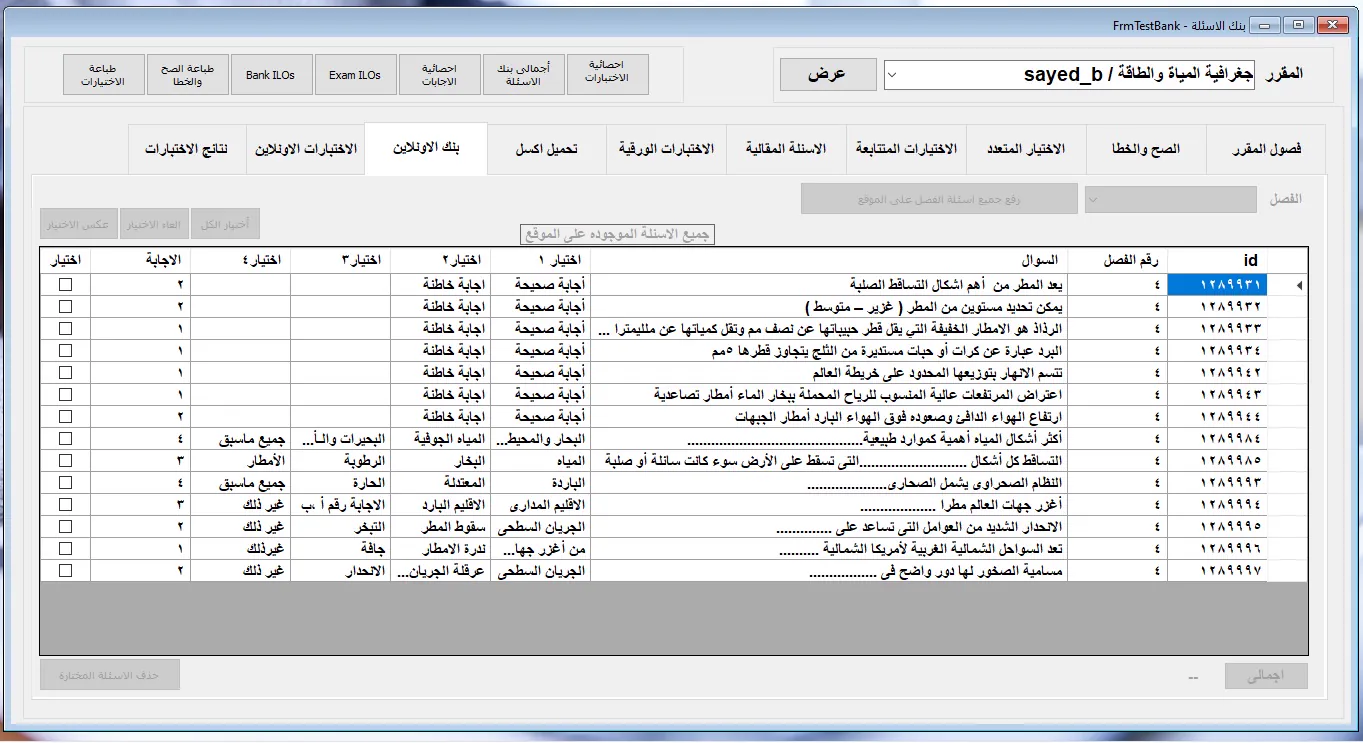The image size is (1363, 743).
Task: Switch to the فصول المقرر tab
Action: point(1266,149)
